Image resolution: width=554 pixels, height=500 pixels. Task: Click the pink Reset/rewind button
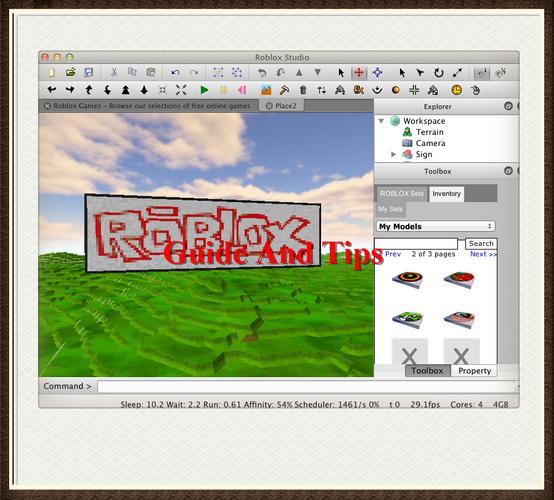[x=242, y=90]
